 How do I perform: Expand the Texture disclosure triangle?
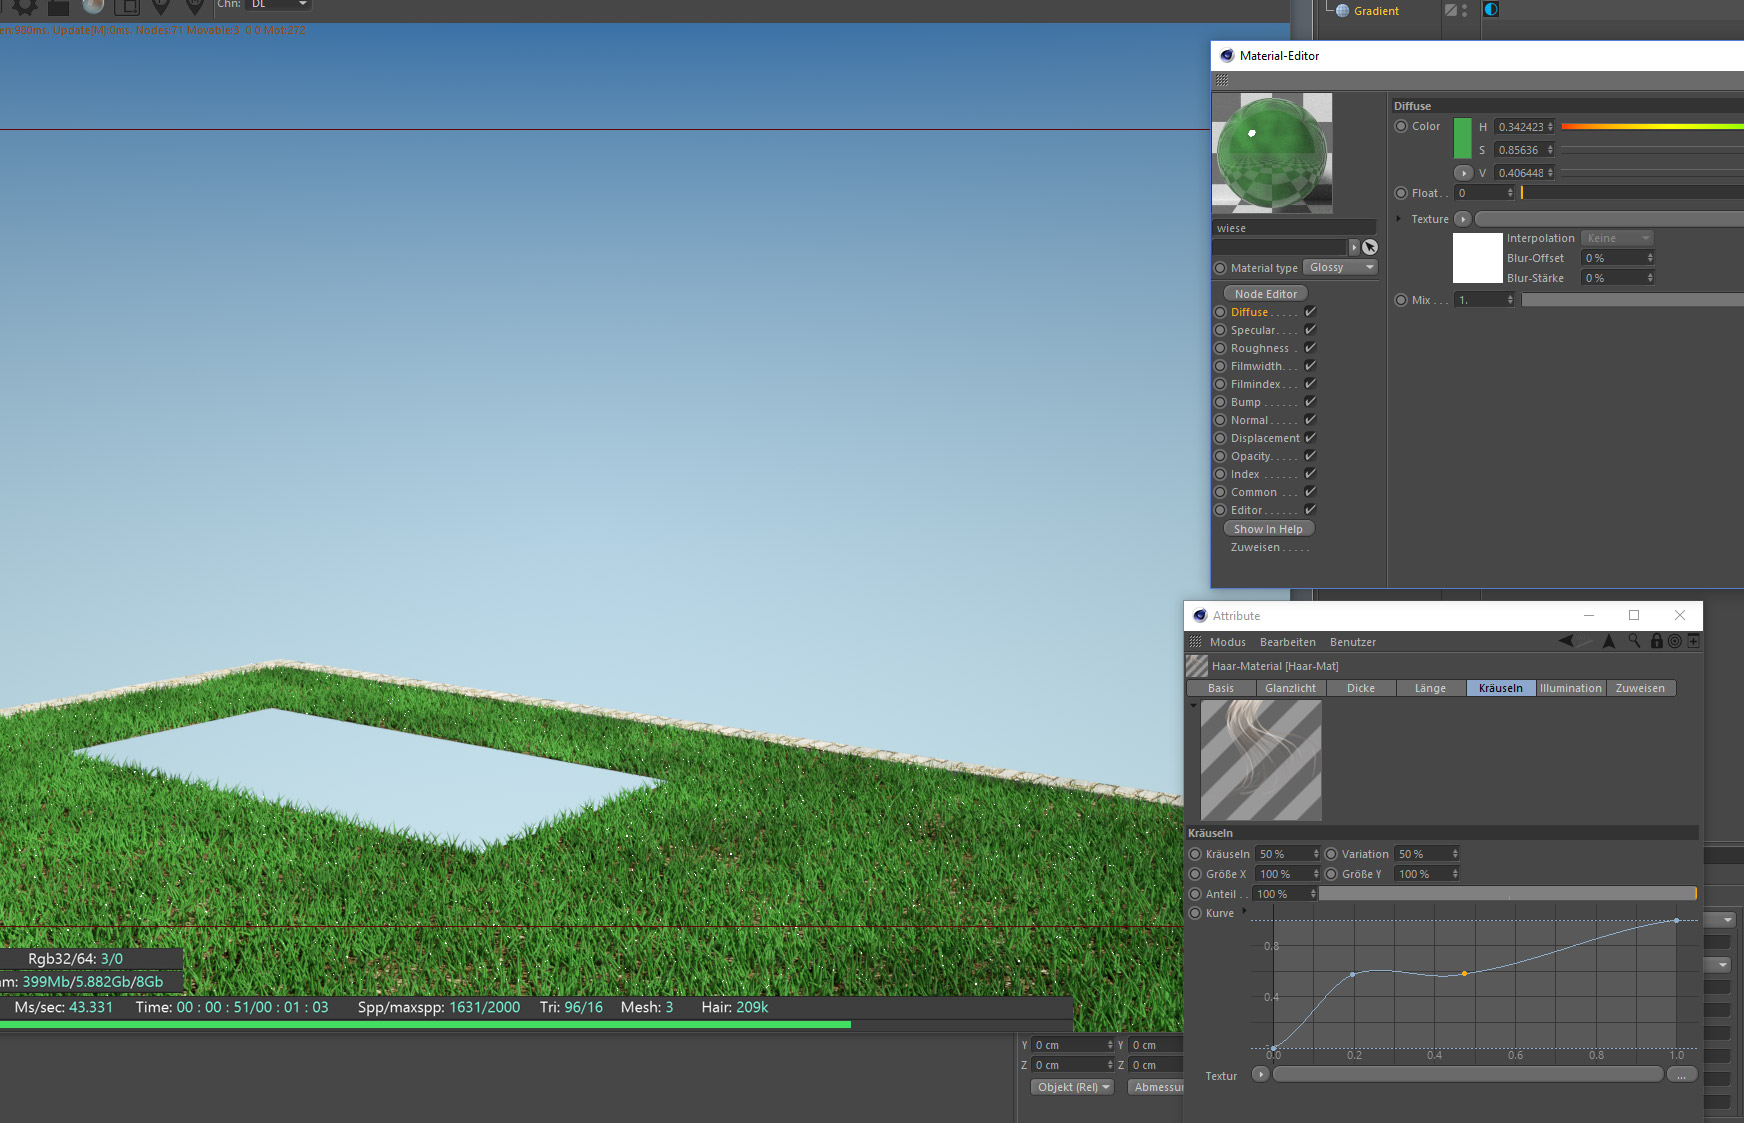tap(1398, 219)
